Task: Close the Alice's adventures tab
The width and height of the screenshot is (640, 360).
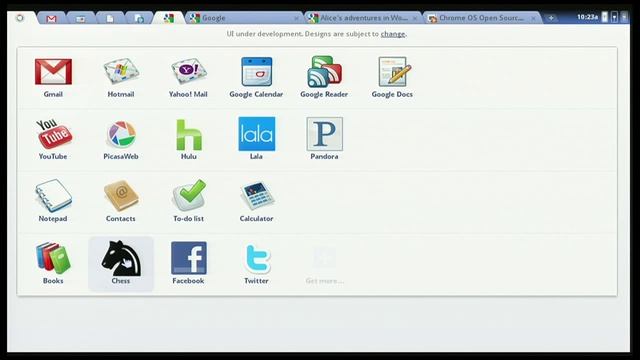Action: [415, 18]
